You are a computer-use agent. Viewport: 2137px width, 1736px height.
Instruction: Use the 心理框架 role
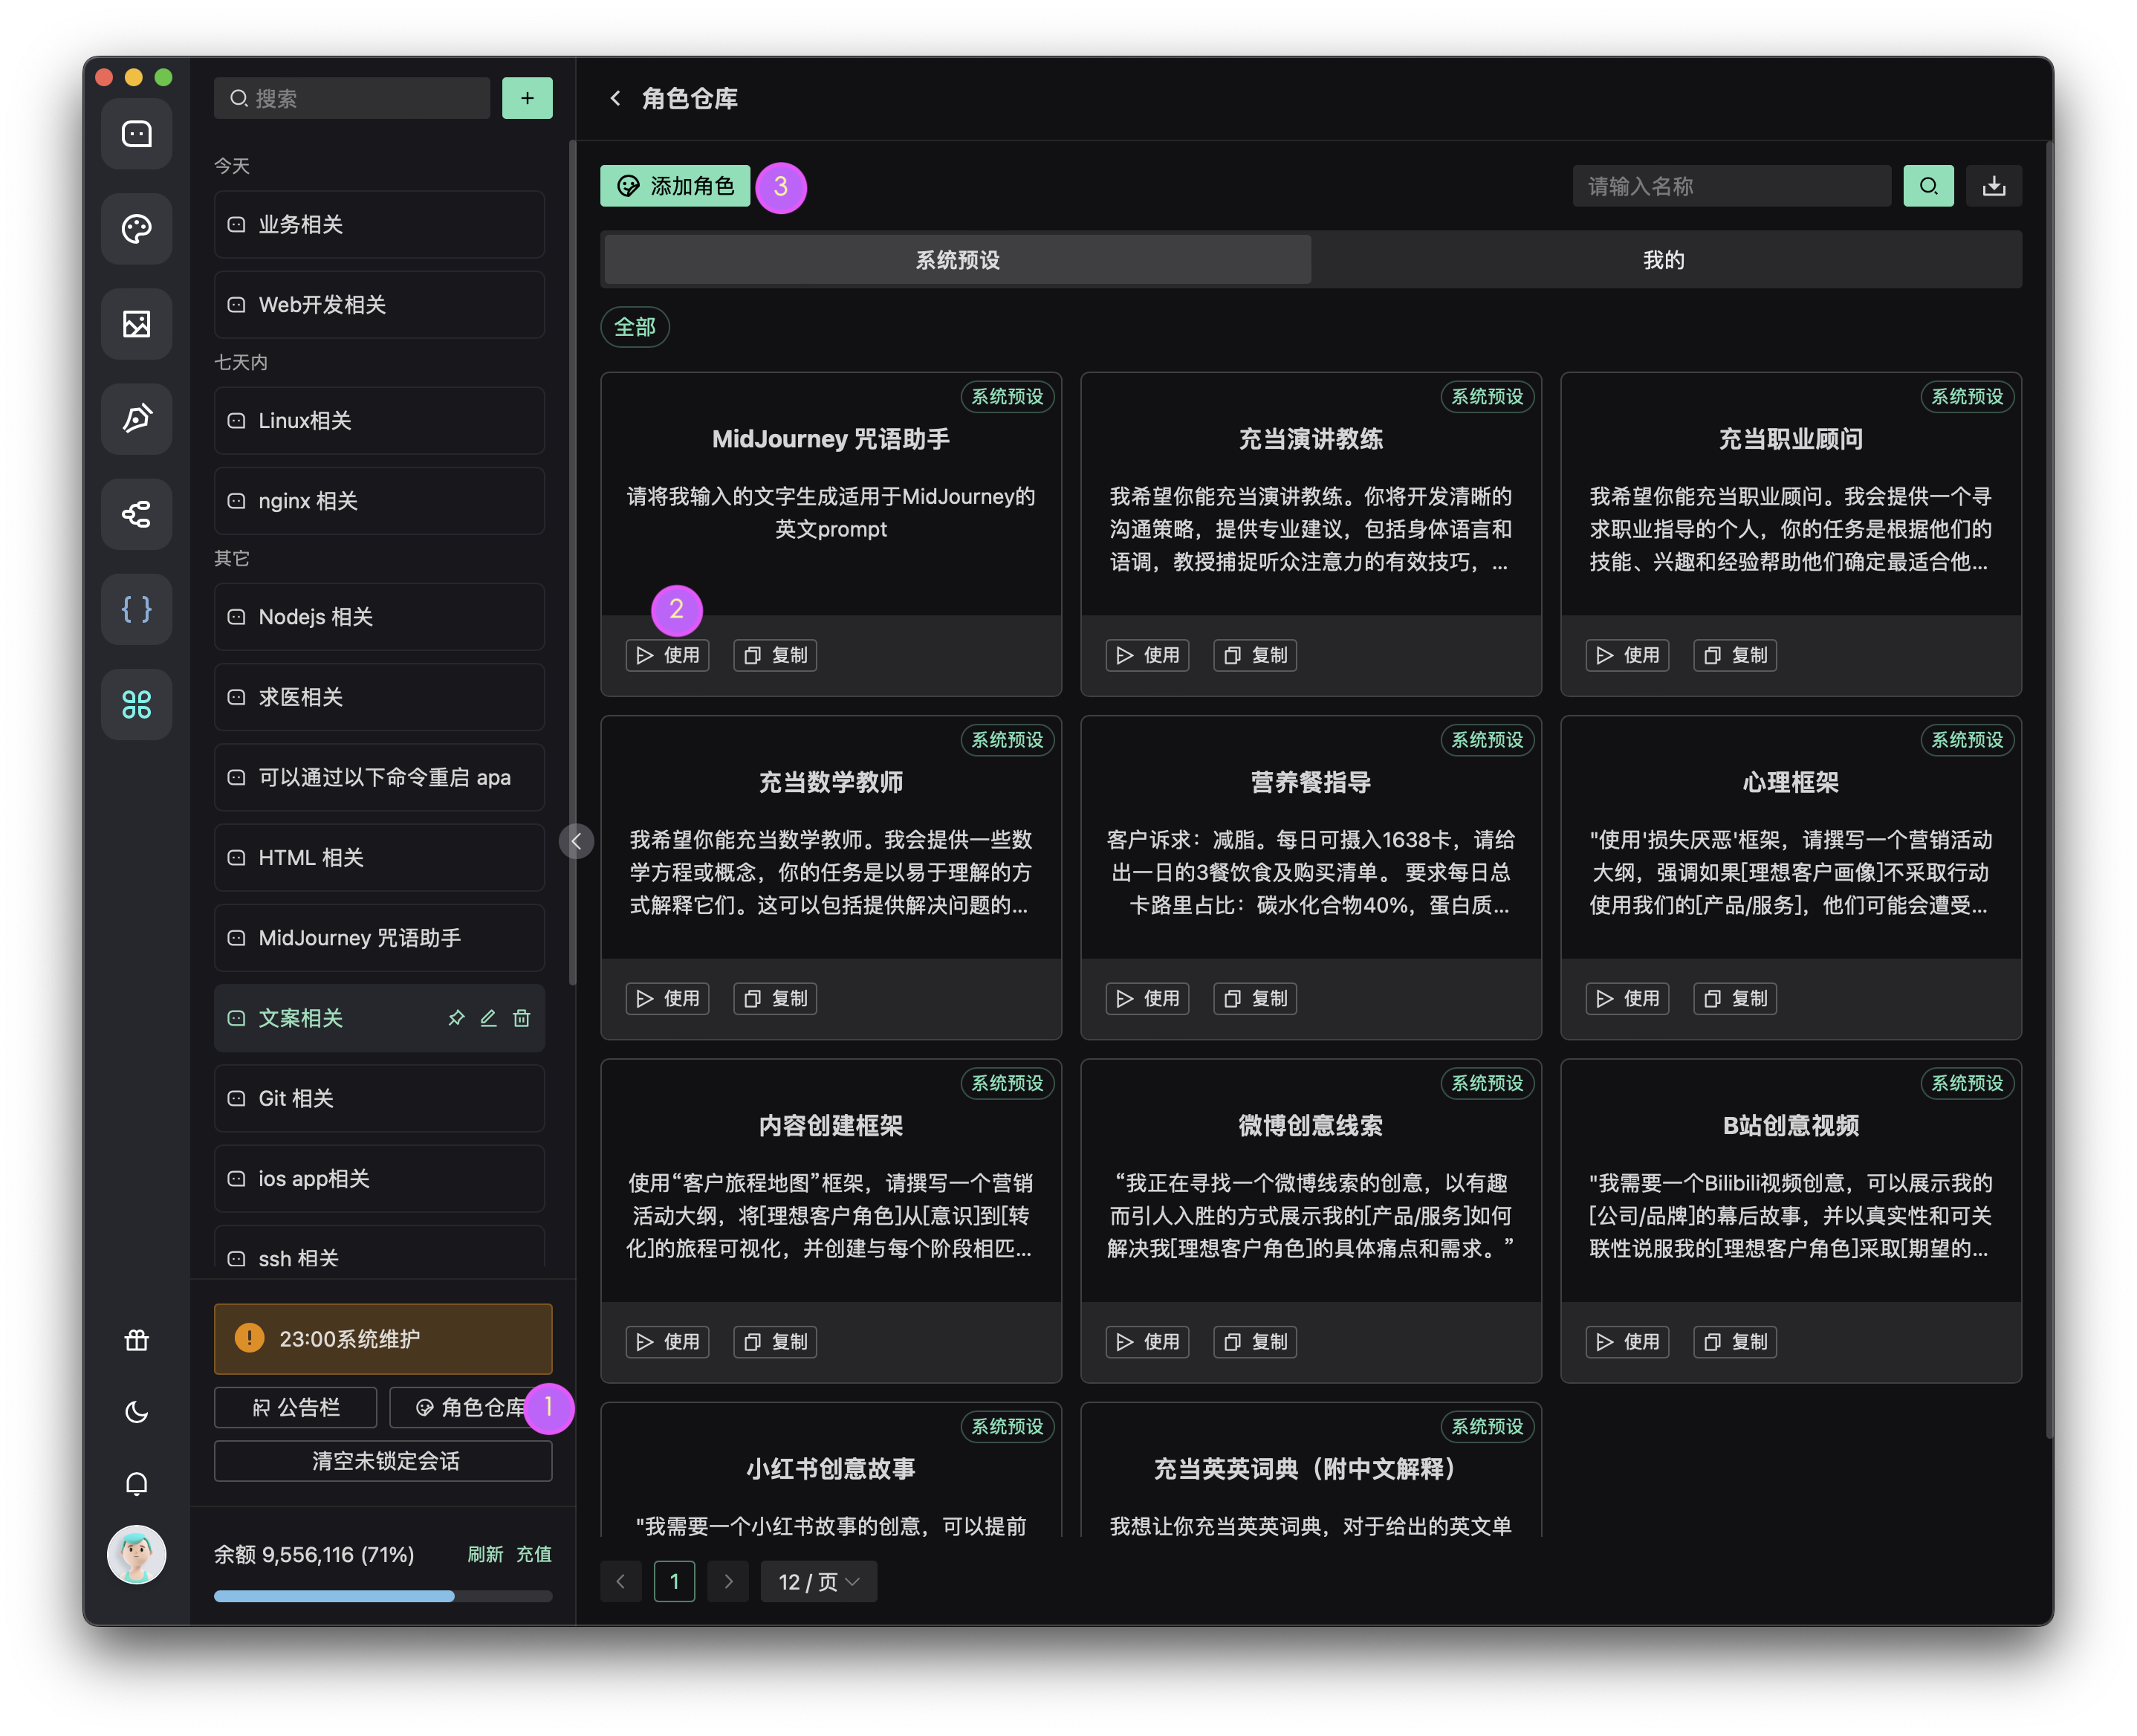point(1627,998)
